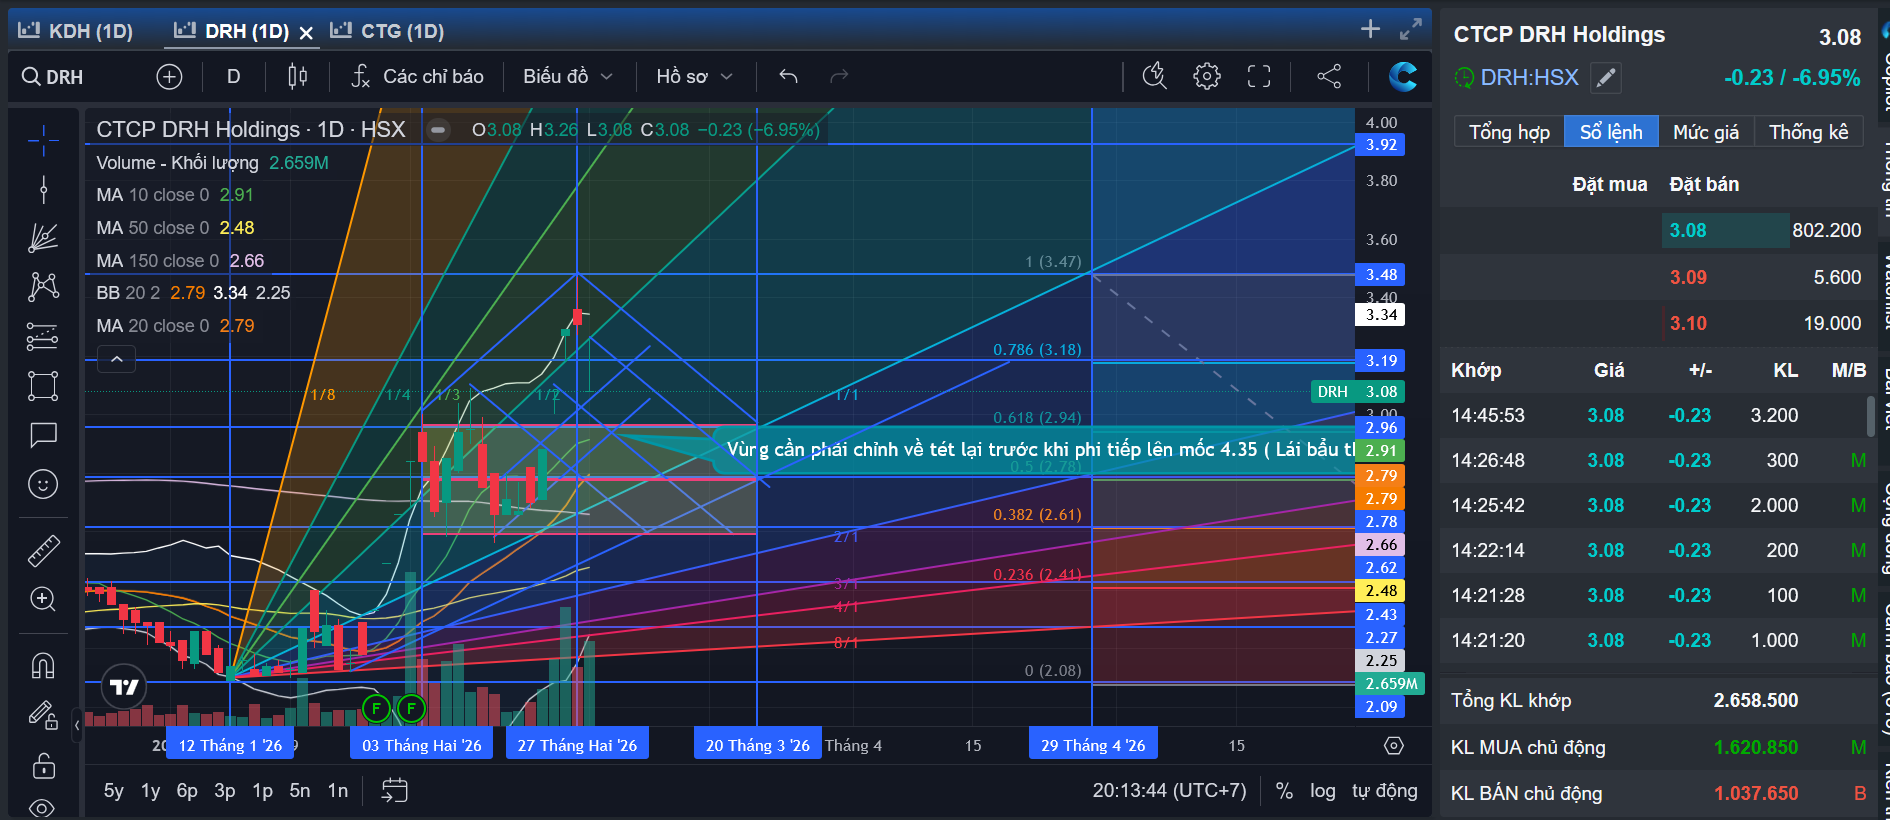Open the TradingView logo link
This screenshot has height=820, width=1890.
pos(124,687)
